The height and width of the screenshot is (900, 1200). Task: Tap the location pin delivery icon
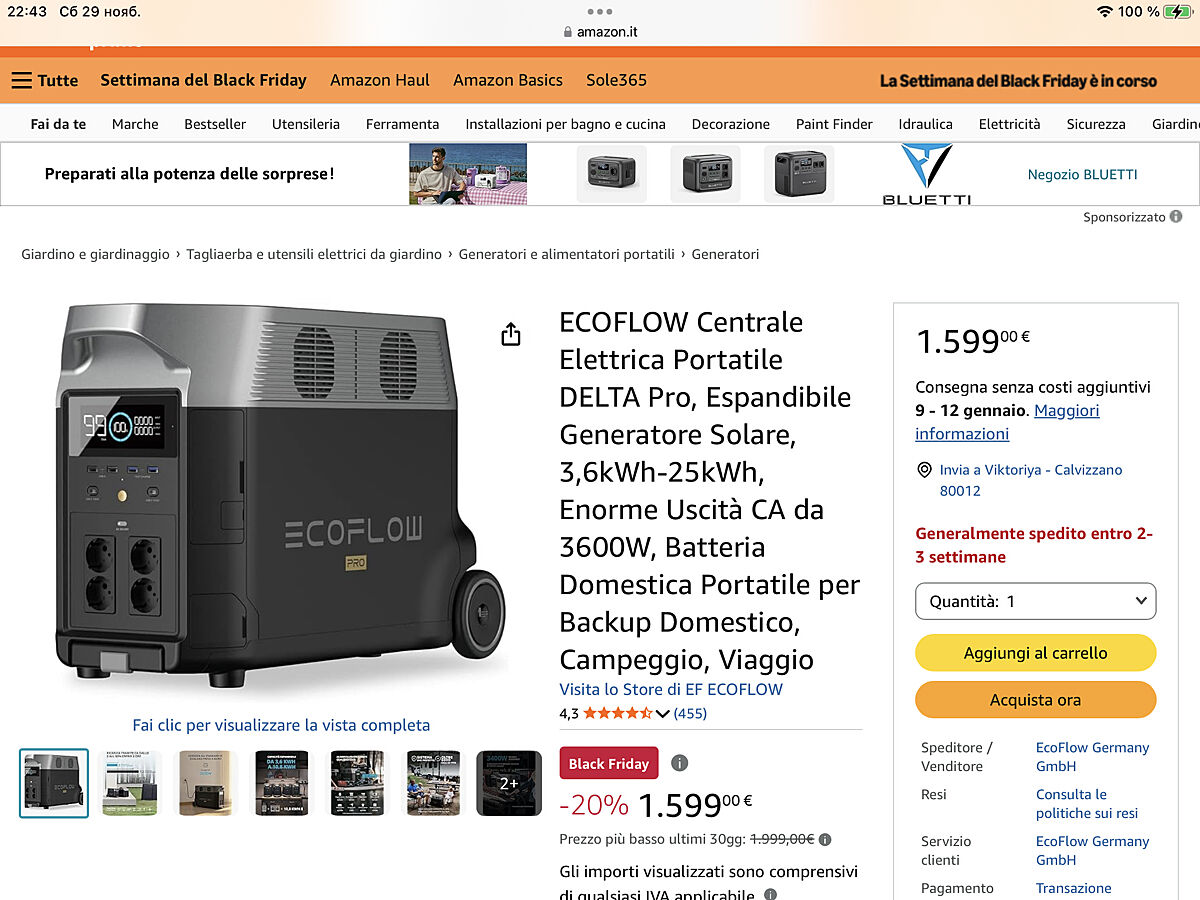pos(924,470)
